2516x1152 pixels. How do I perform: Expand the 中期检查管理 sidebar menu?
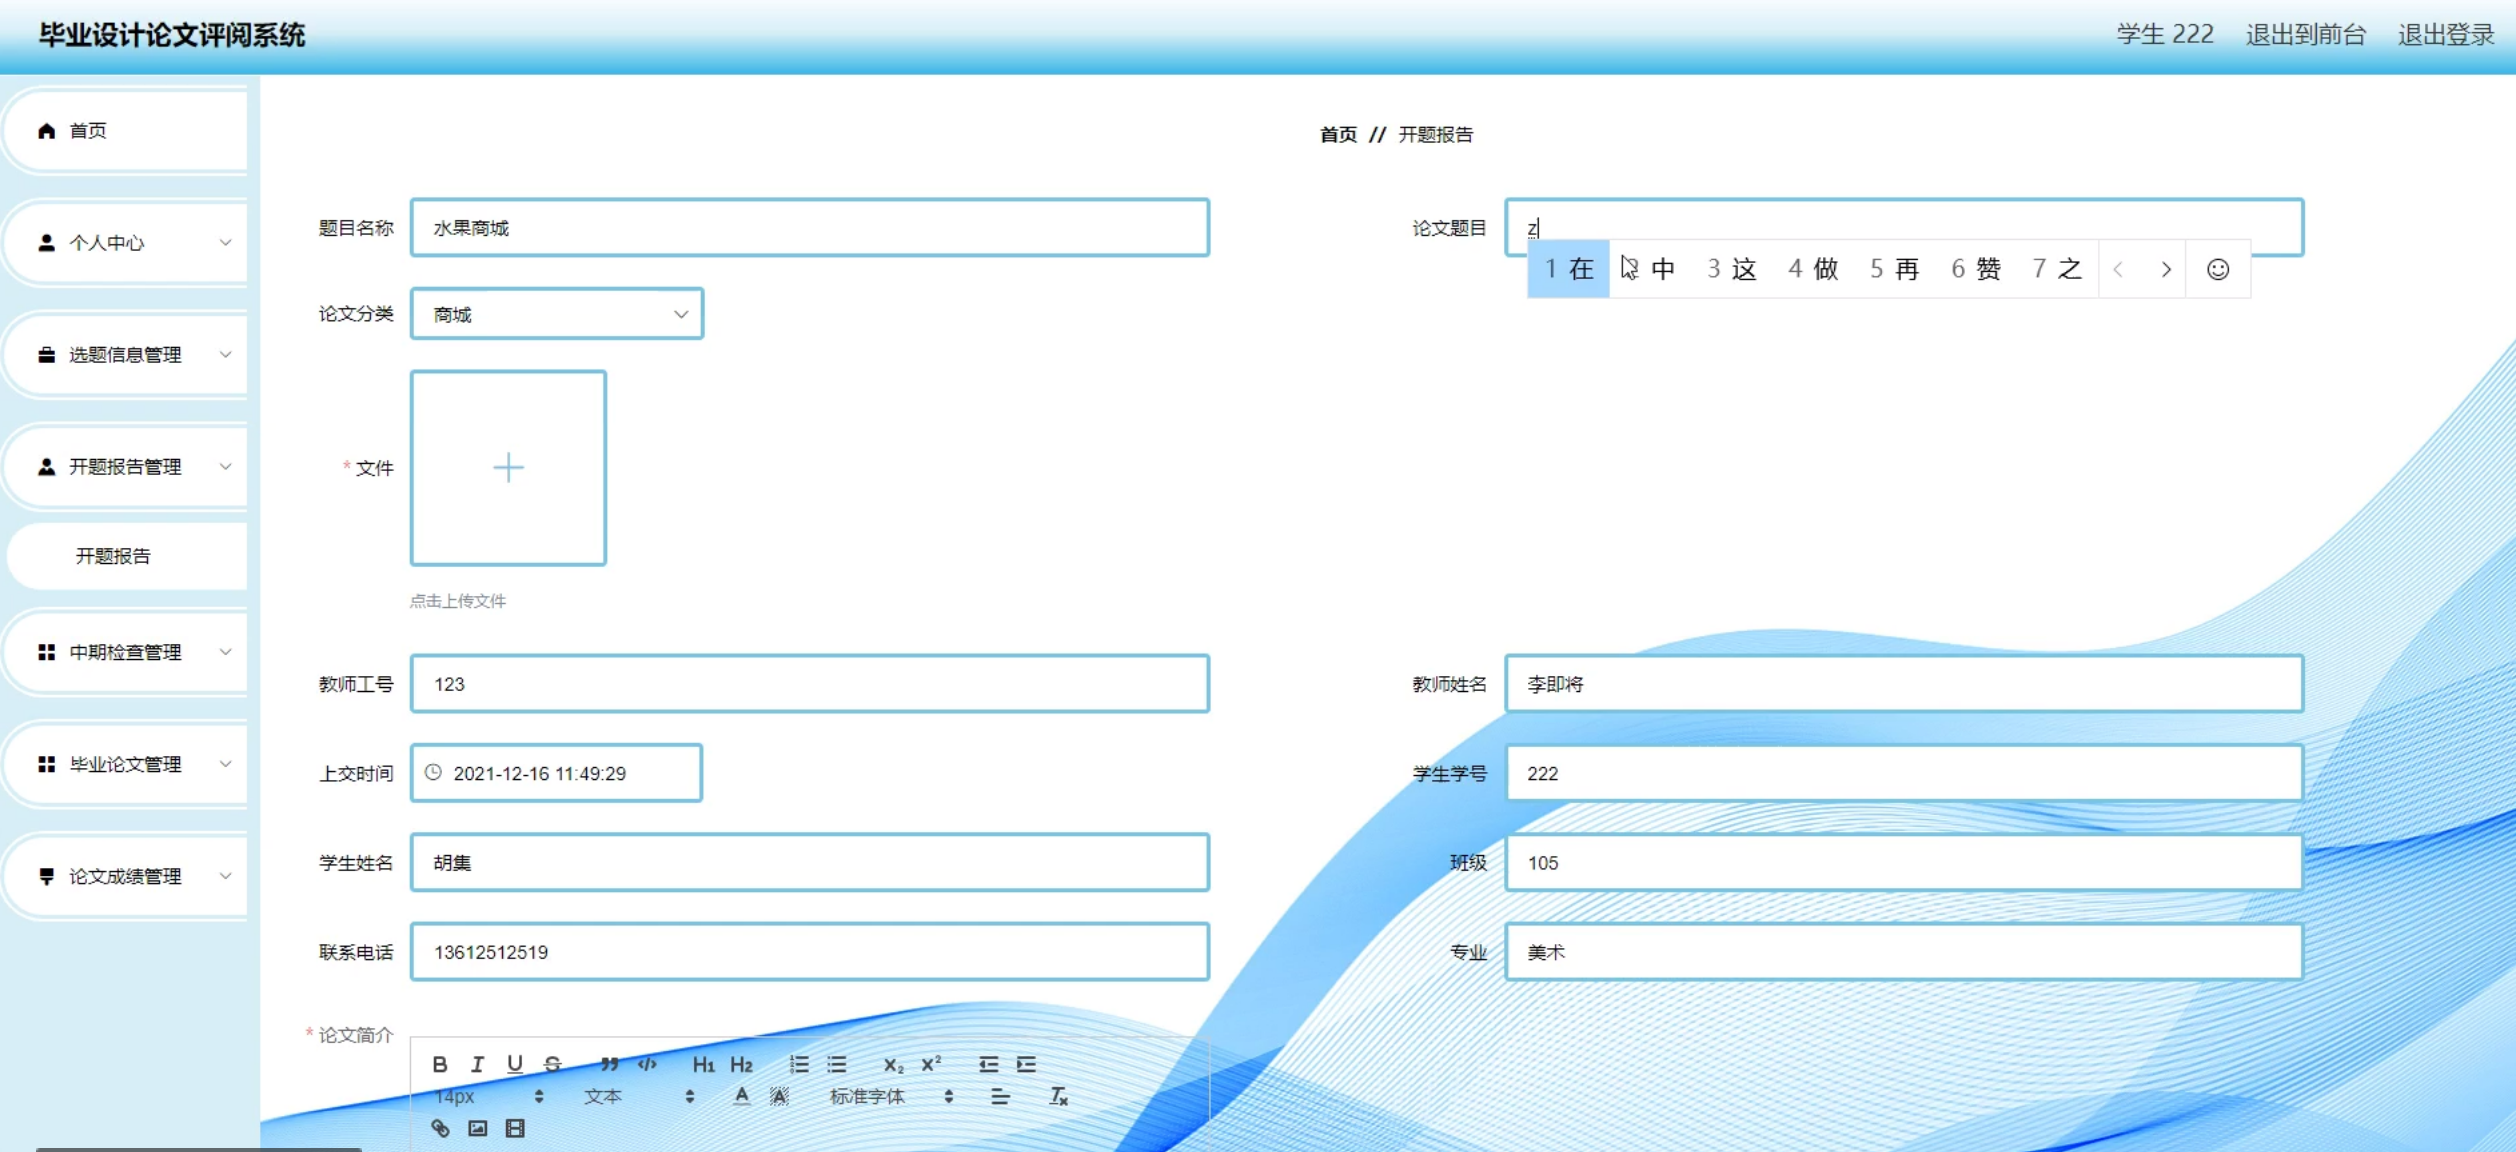(127, 652)
